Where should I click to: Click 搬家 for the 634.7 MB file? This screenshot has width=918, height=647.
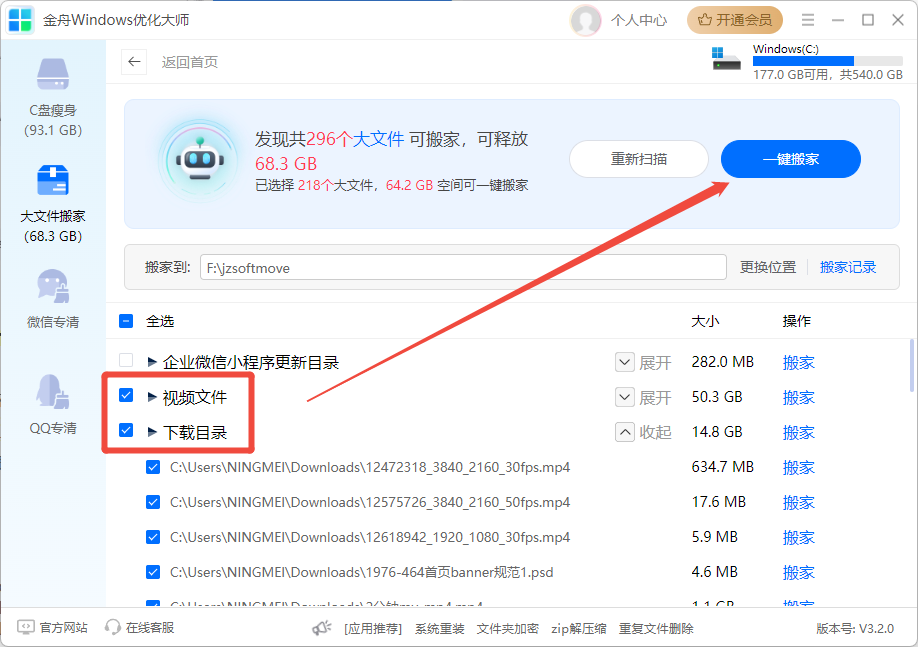pyautogui.click(x=799, y=468)
